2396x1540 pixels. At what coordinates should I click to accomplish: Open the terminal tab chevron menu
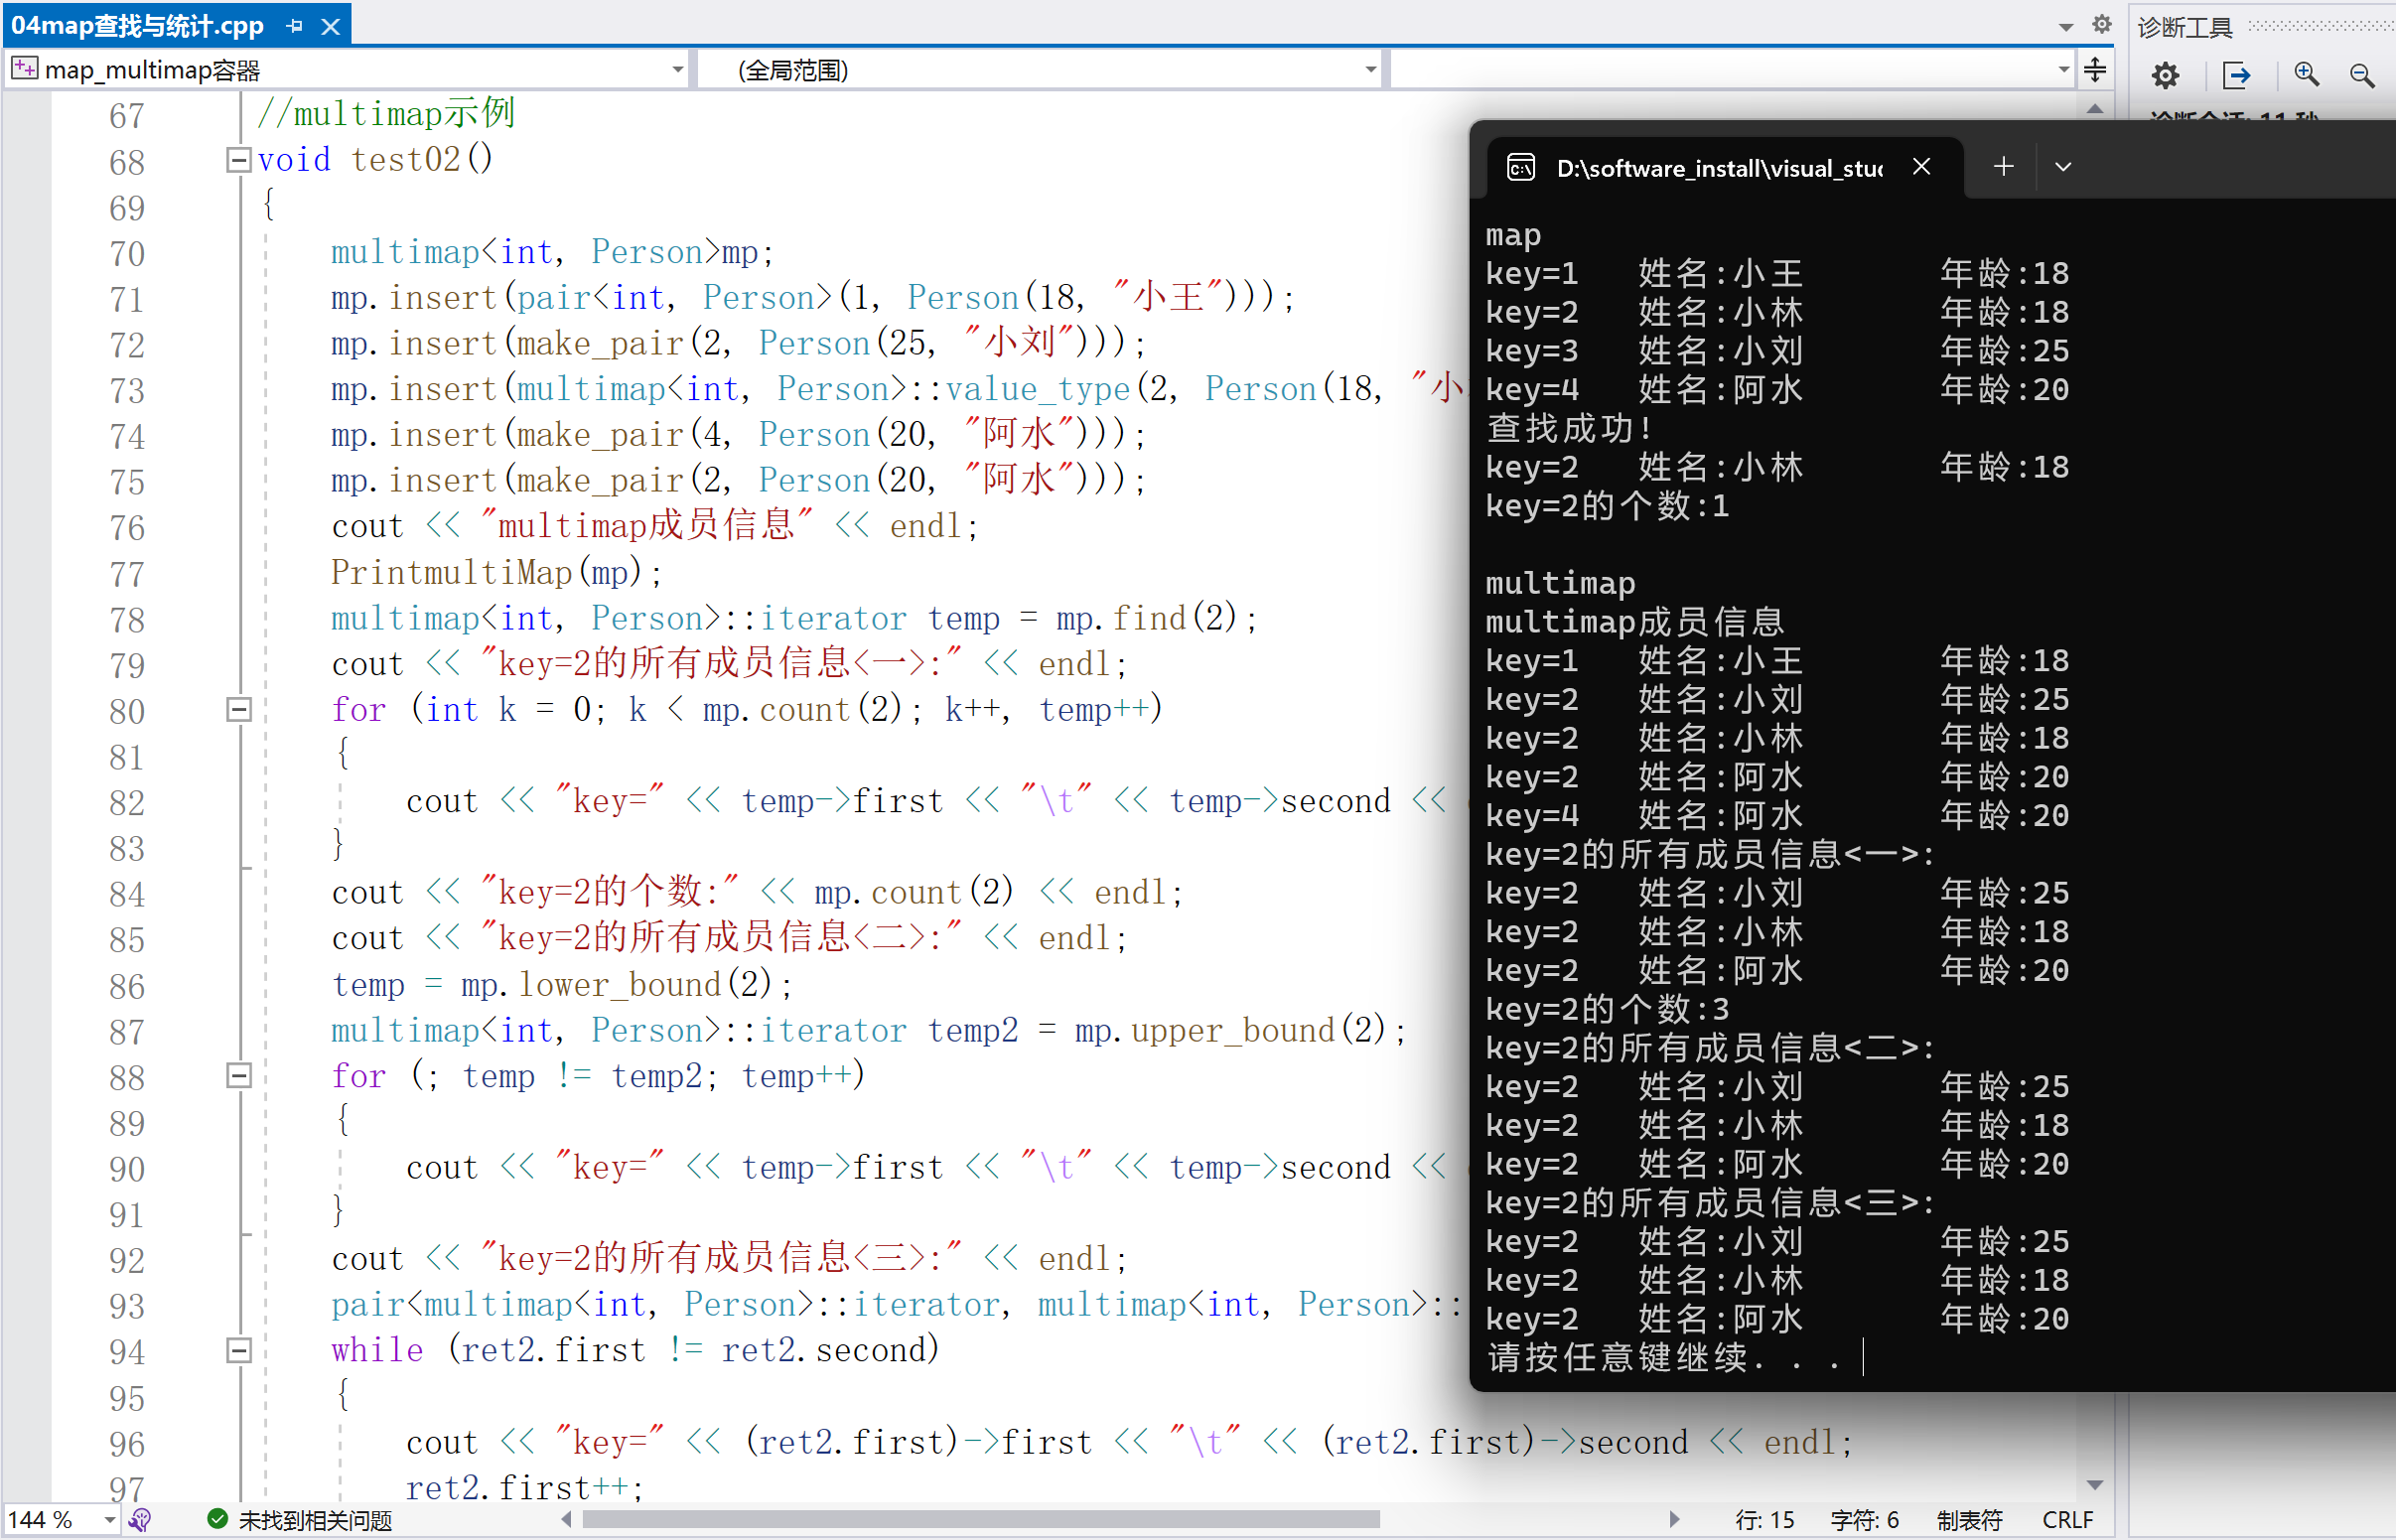[x=2063, y=167]
